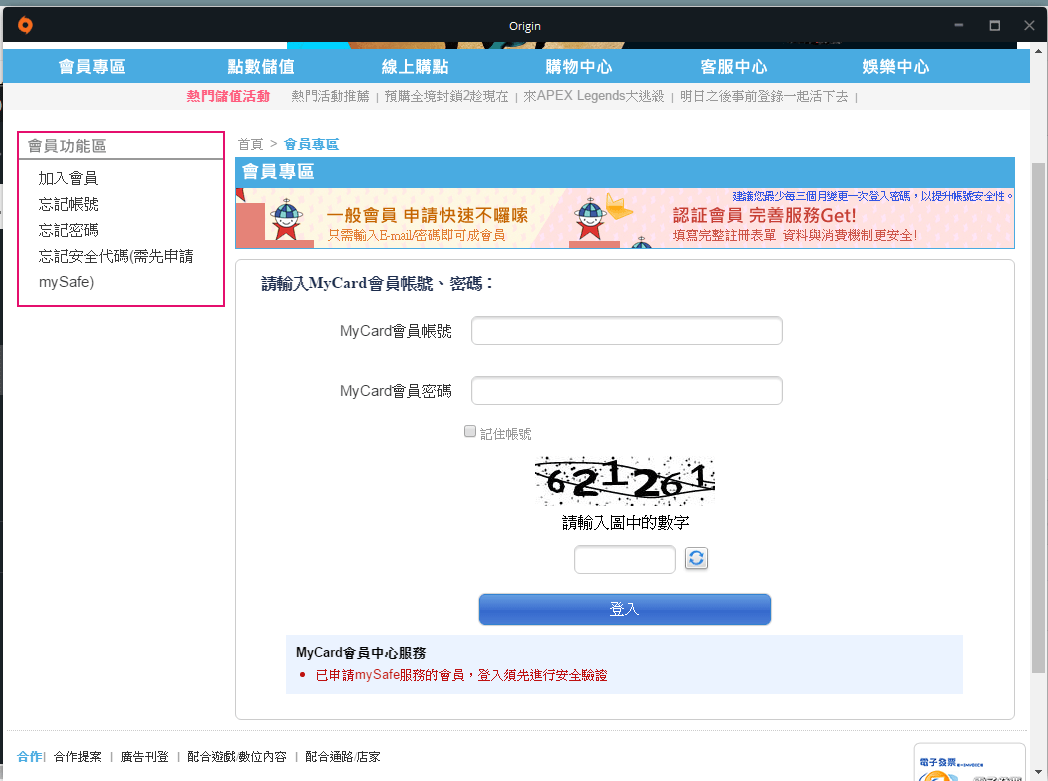Open the 來APEX Legends大逃殺 link
Image resolution: width=1048 pixels, height=781 pixels.
(594, 96)
